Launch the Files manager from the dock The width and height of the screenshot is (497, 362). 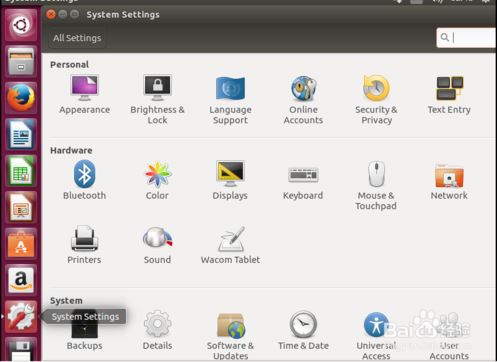[21, 62]
